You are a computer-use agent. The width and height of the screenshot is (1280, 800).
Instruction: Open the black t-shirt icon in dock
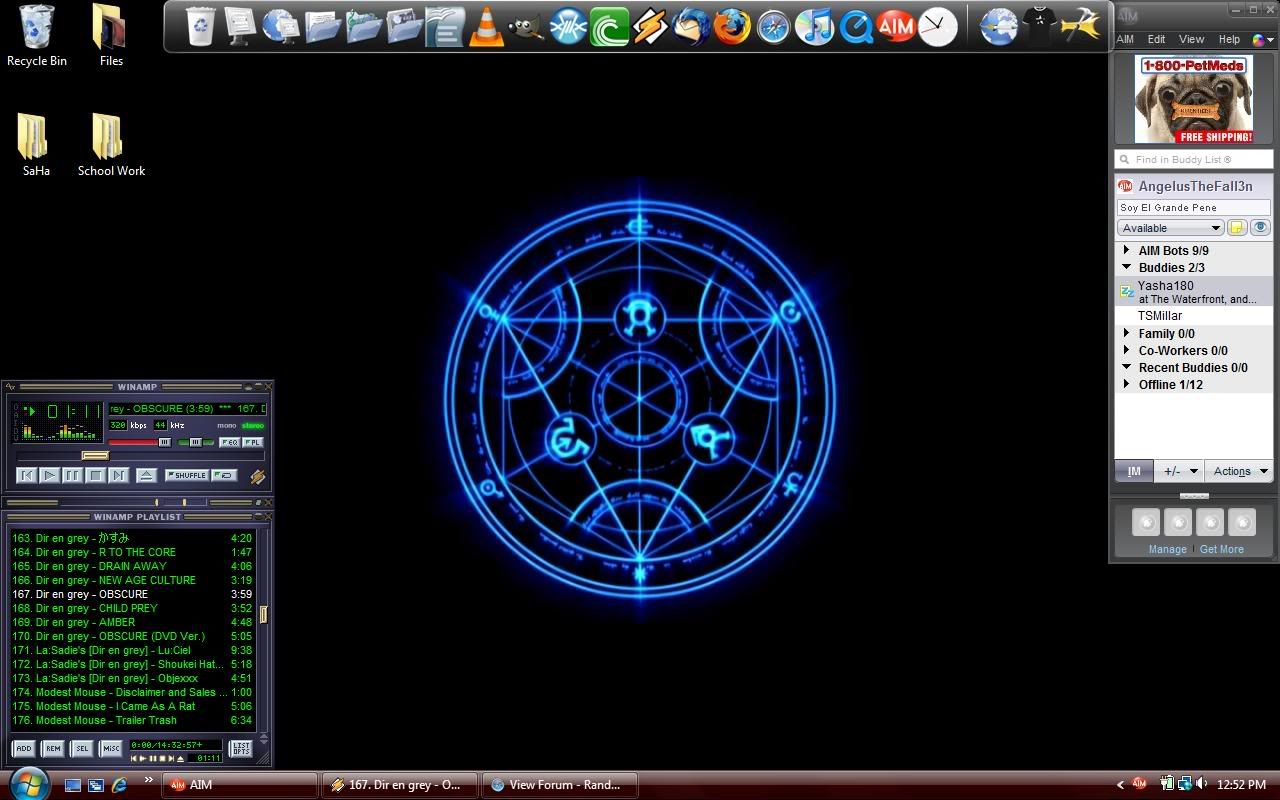pyautogui.click(x=1040, y=25)
